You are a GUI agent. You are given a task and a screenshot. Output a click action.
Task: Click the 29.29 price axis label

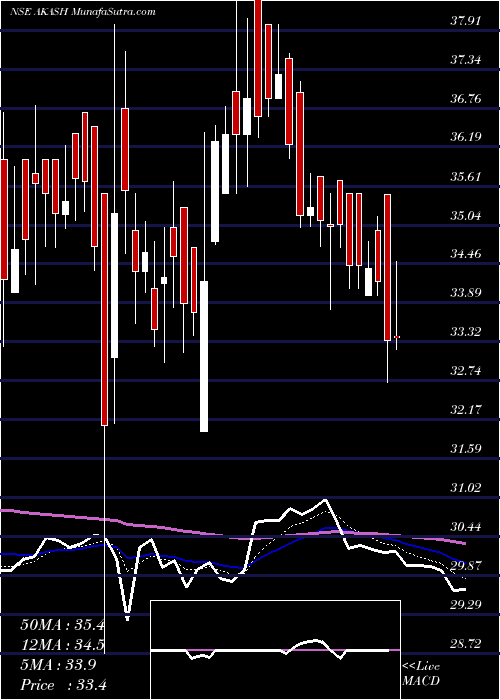tap(466, 604)
